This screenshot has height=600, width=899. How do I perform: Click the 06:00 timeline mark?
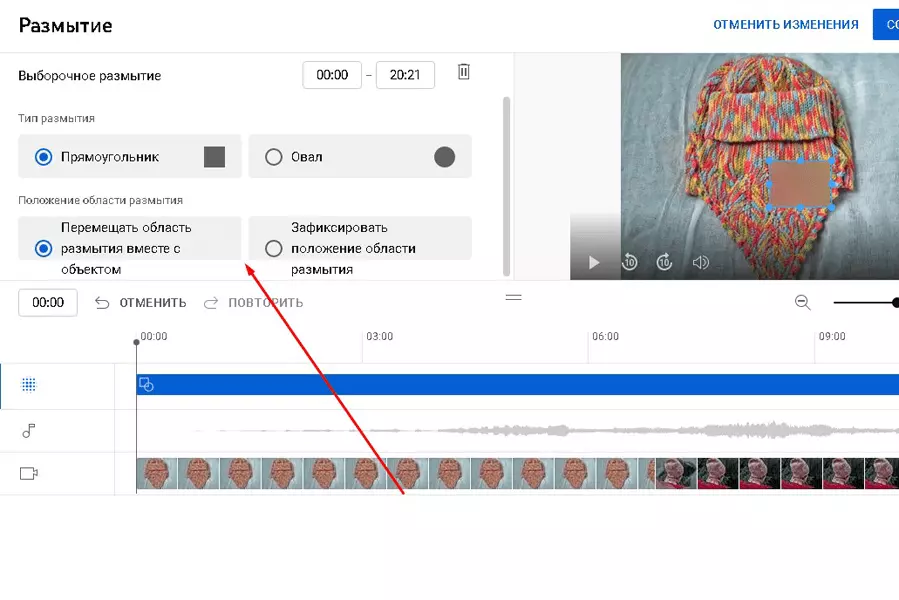(605, 336)
